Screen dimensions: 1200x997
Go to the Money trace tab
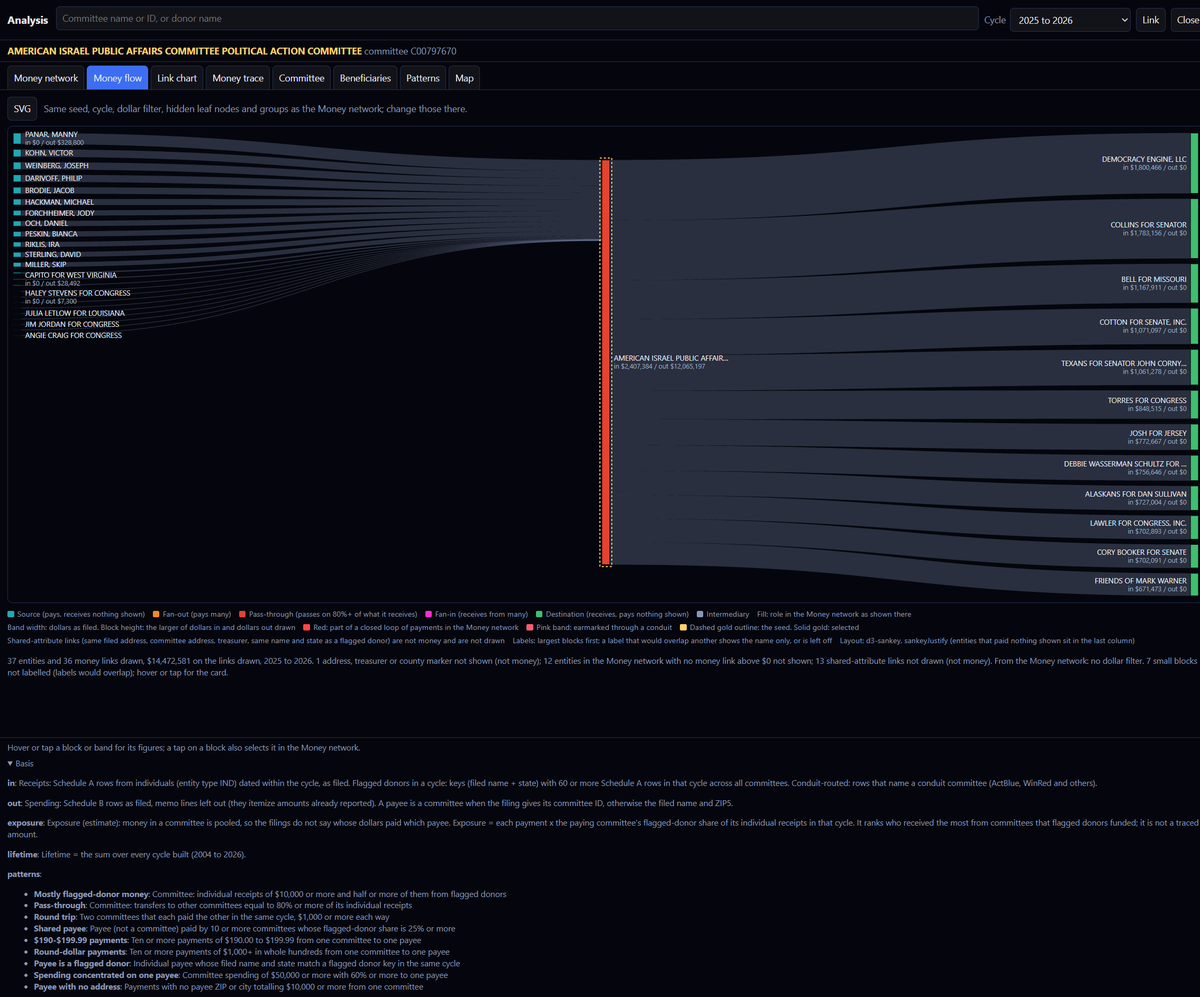238,78
